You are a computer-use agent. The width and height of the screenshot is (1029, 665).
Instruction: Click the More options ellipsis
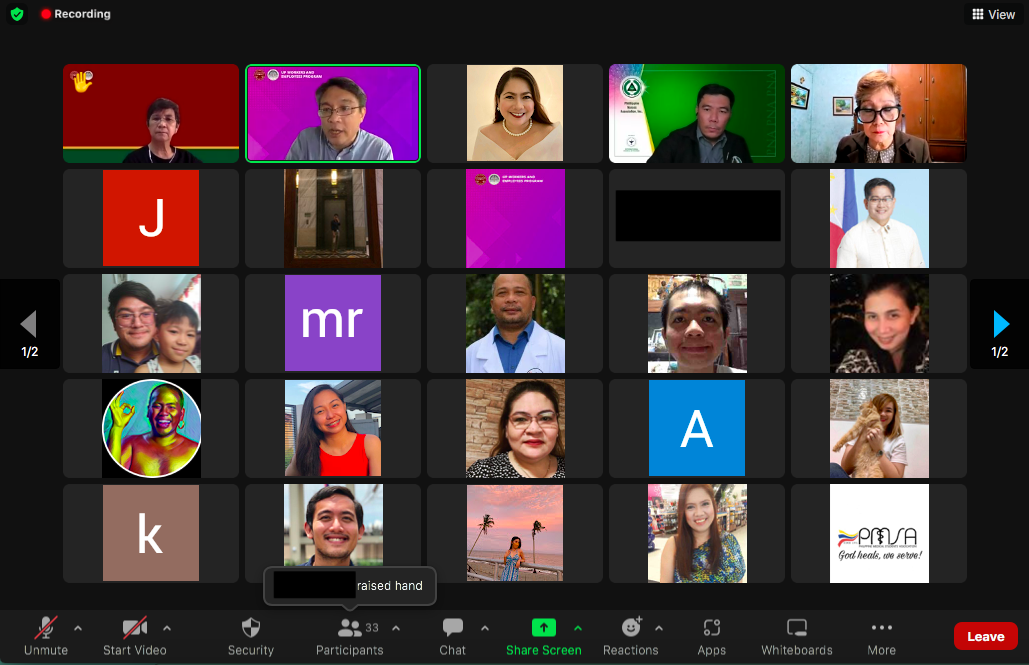[881, 636]
